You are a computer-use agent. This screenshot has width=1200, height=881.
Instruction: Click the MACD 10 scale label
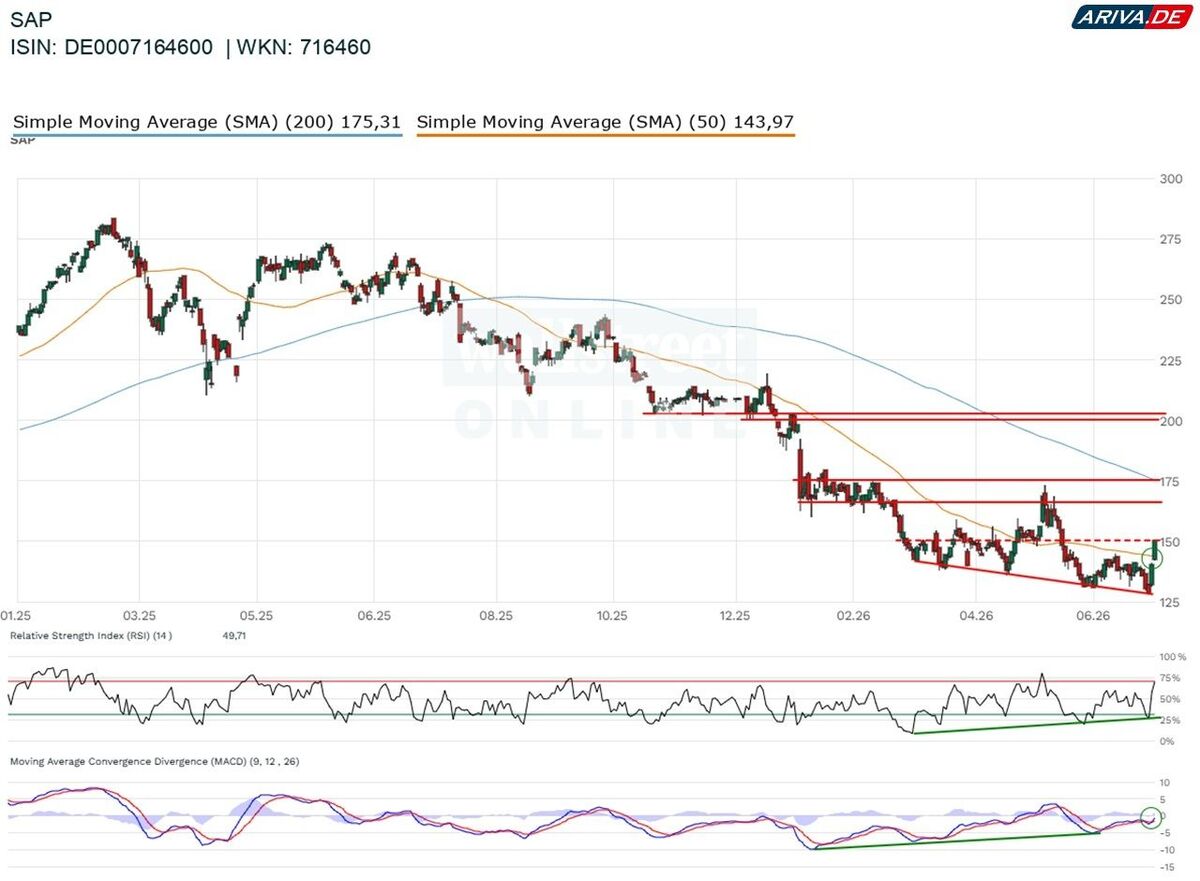pyautogui.click(x=1165, y=782)
